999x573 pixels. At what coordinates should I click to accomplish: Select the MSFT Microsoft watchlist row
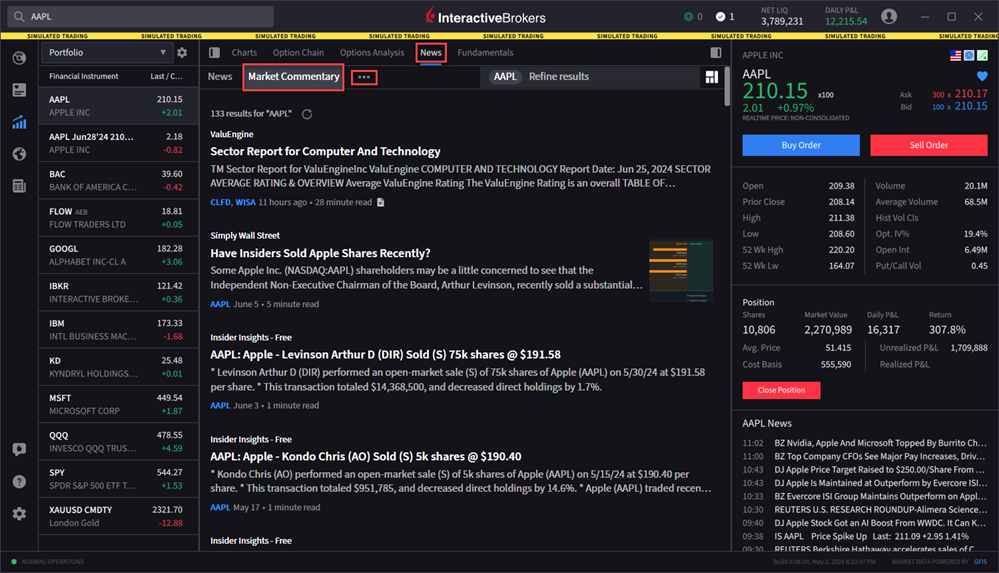click(x=119, y=404)
